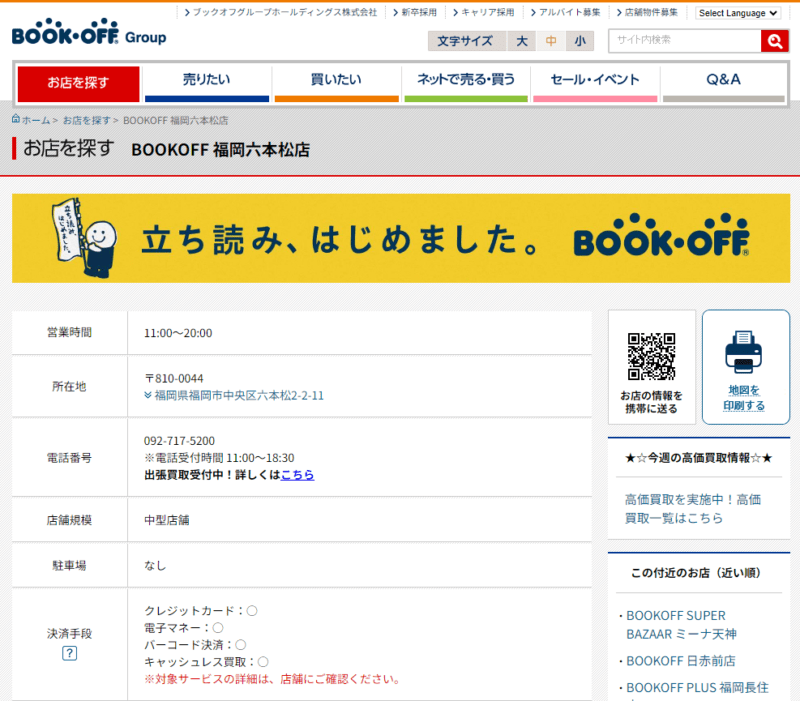
Task: Open the 売りたい navigation tab
Action: pos(207,84)
